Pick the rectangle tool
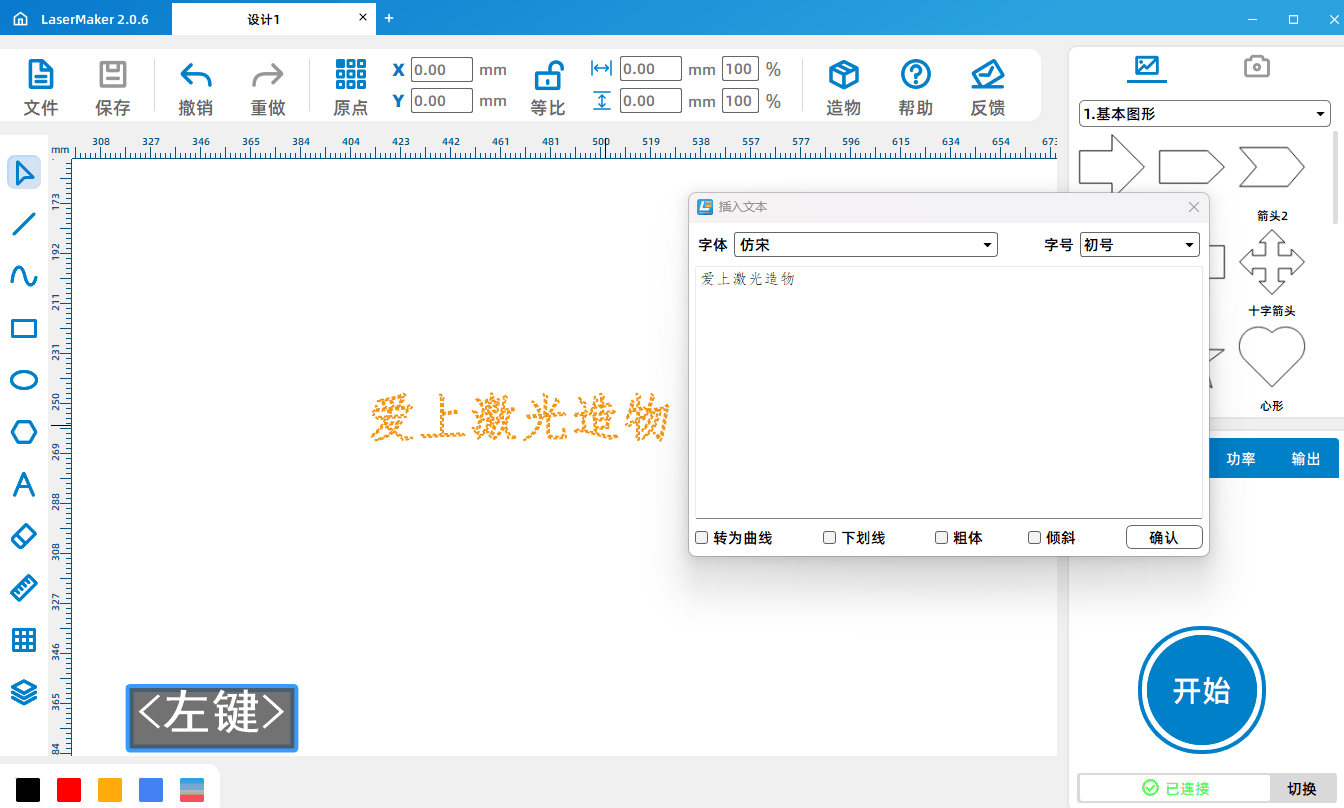1344x808 pixels. pyautogui.click(x=24, y=328)
